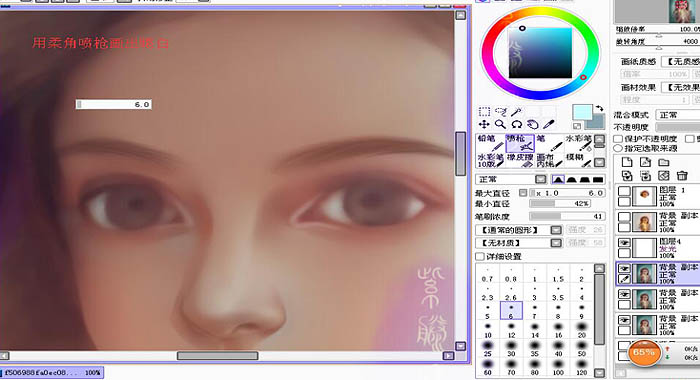Pick brush size 50 preset
700x380 pixels.
point(581,348)
